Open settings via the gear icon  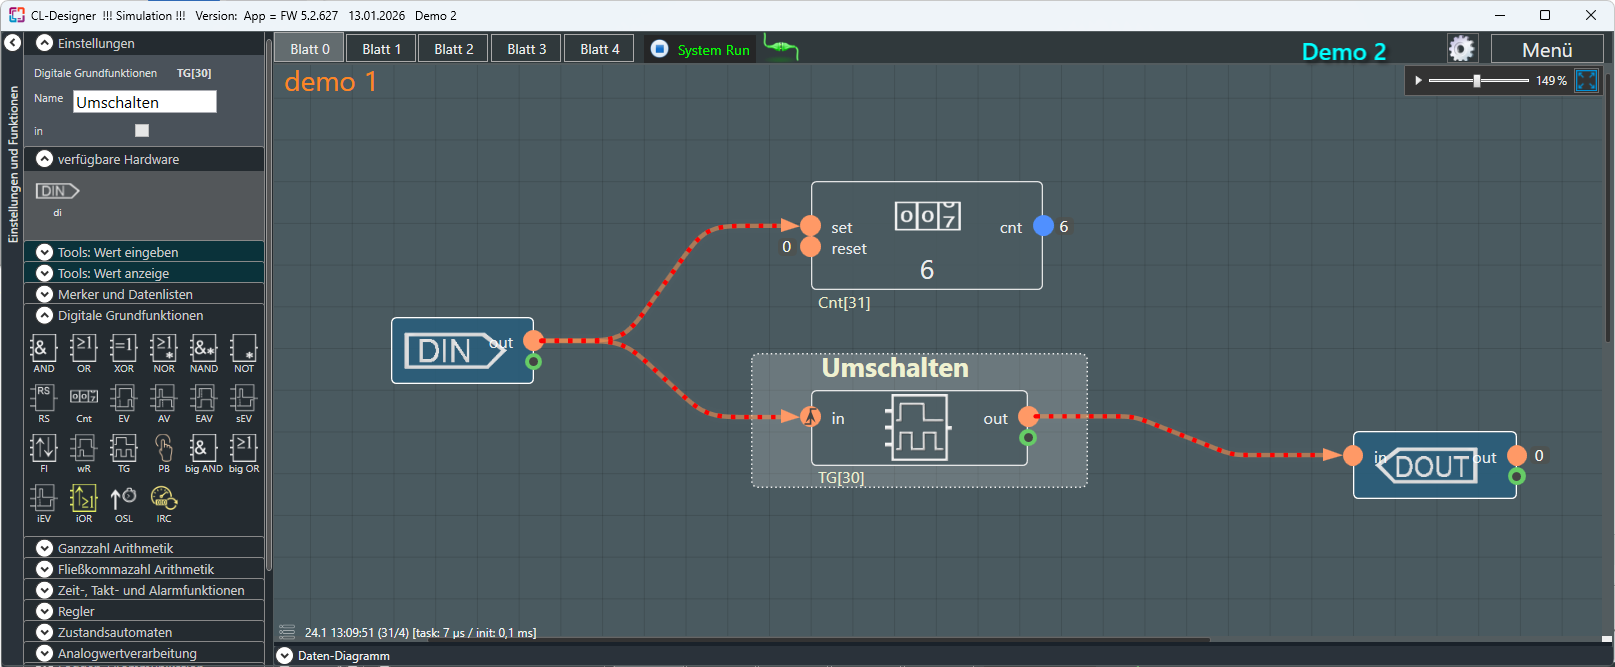click(x=1461, y=49)
